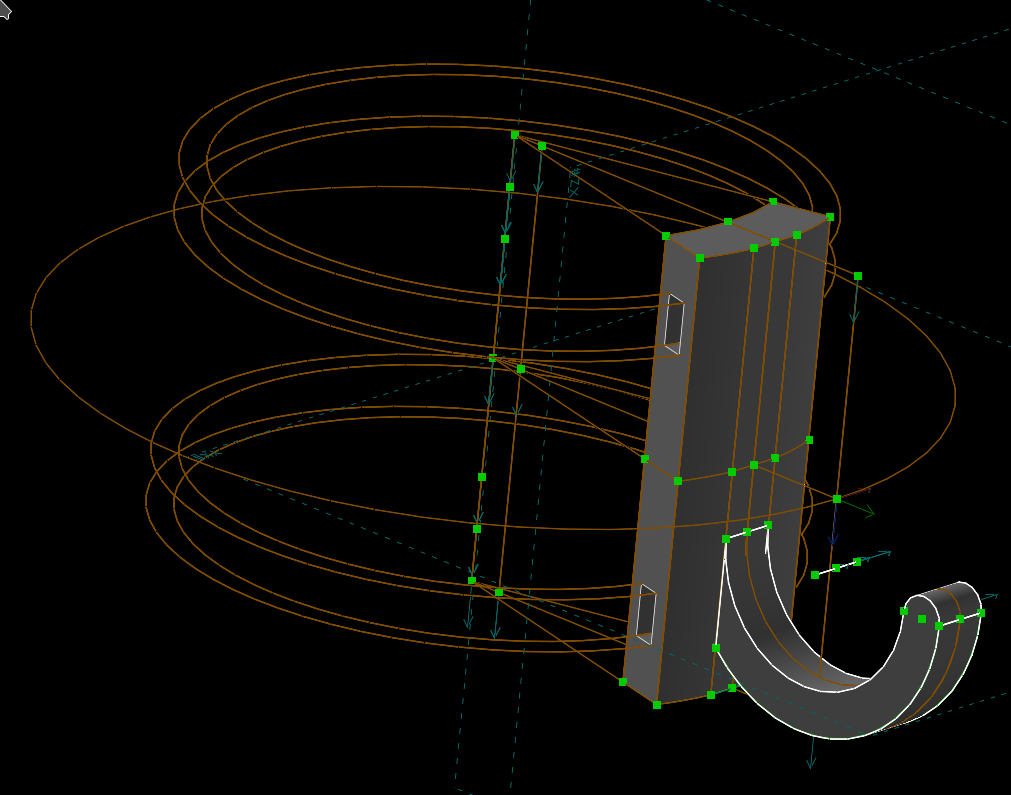Select the green point at the red-green axis origin
Viewport: 1011px width, 795px height.
[x=837, y=499]
